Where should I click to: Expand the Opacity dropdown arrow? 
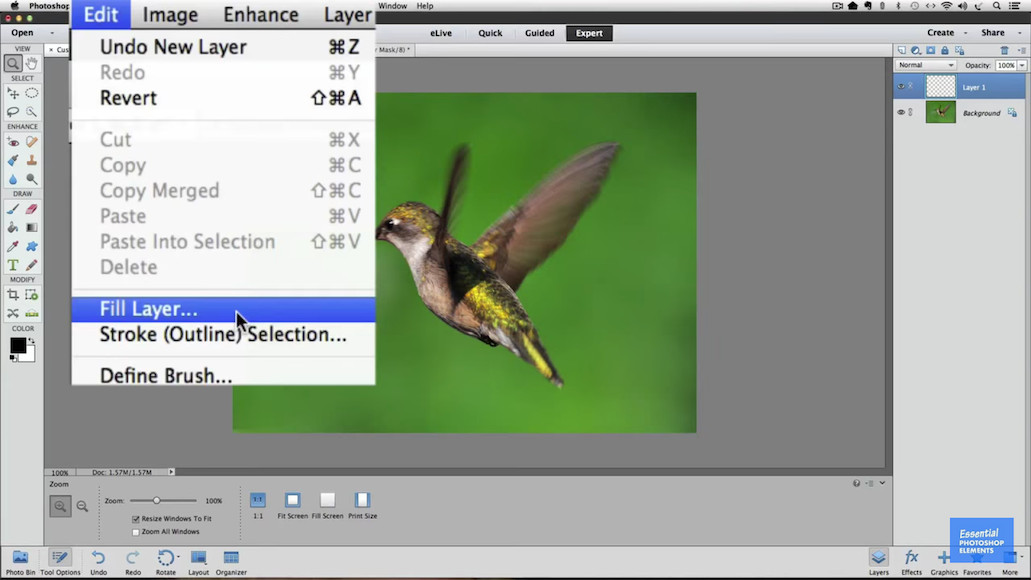[x=1021, y=65]
